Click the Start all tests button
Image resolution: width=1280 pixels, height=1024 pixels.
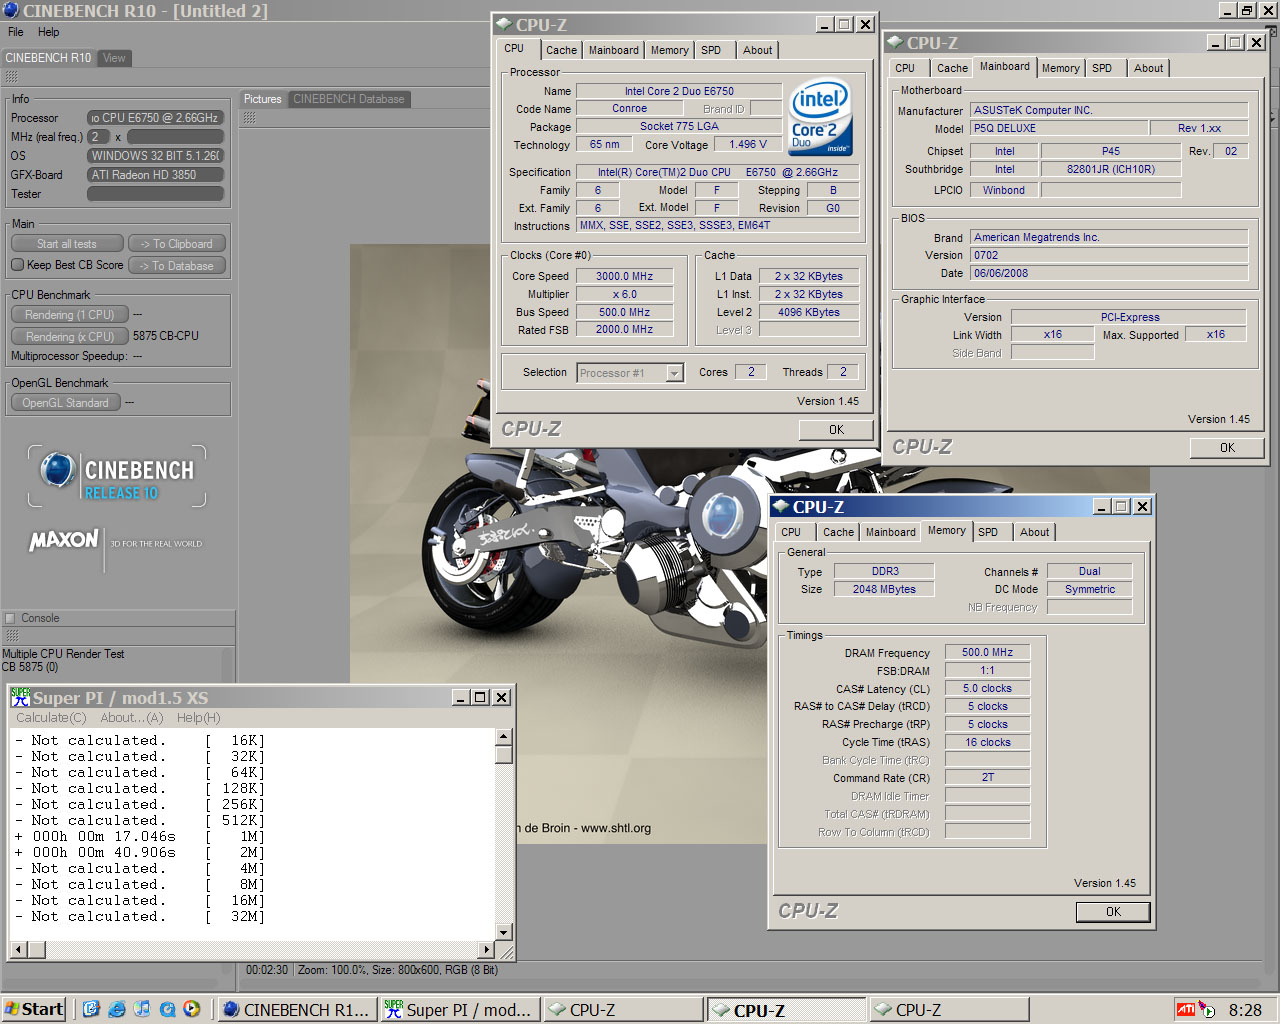point(67,244)
